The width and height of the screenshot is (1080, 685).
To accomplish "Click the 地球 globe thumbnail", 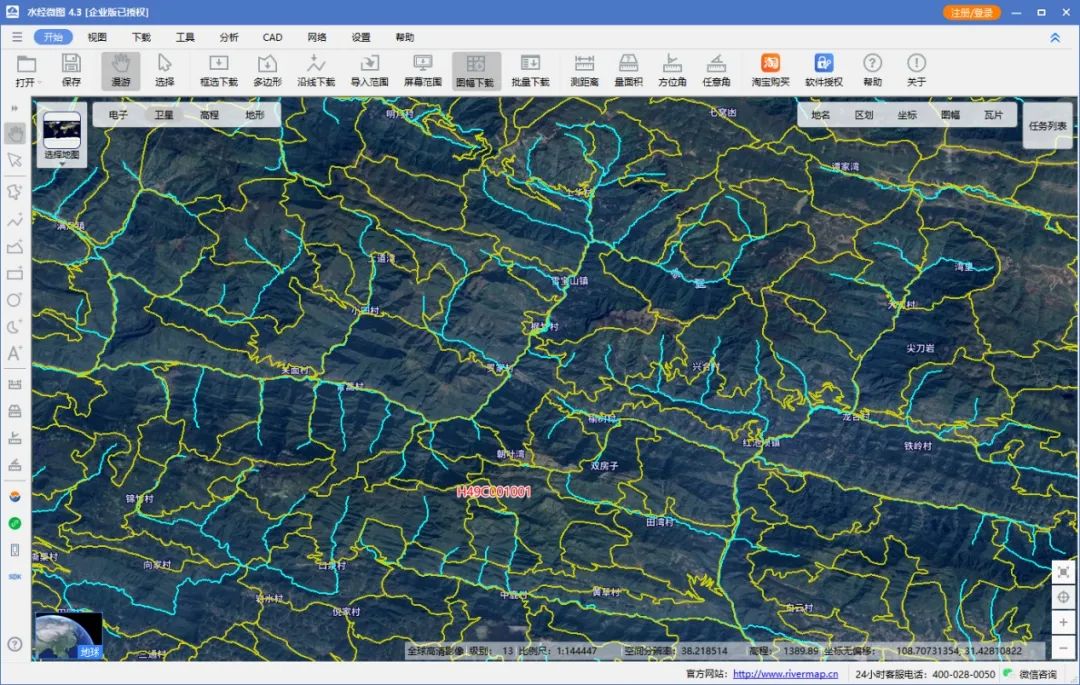I will [x=68, y=635].
